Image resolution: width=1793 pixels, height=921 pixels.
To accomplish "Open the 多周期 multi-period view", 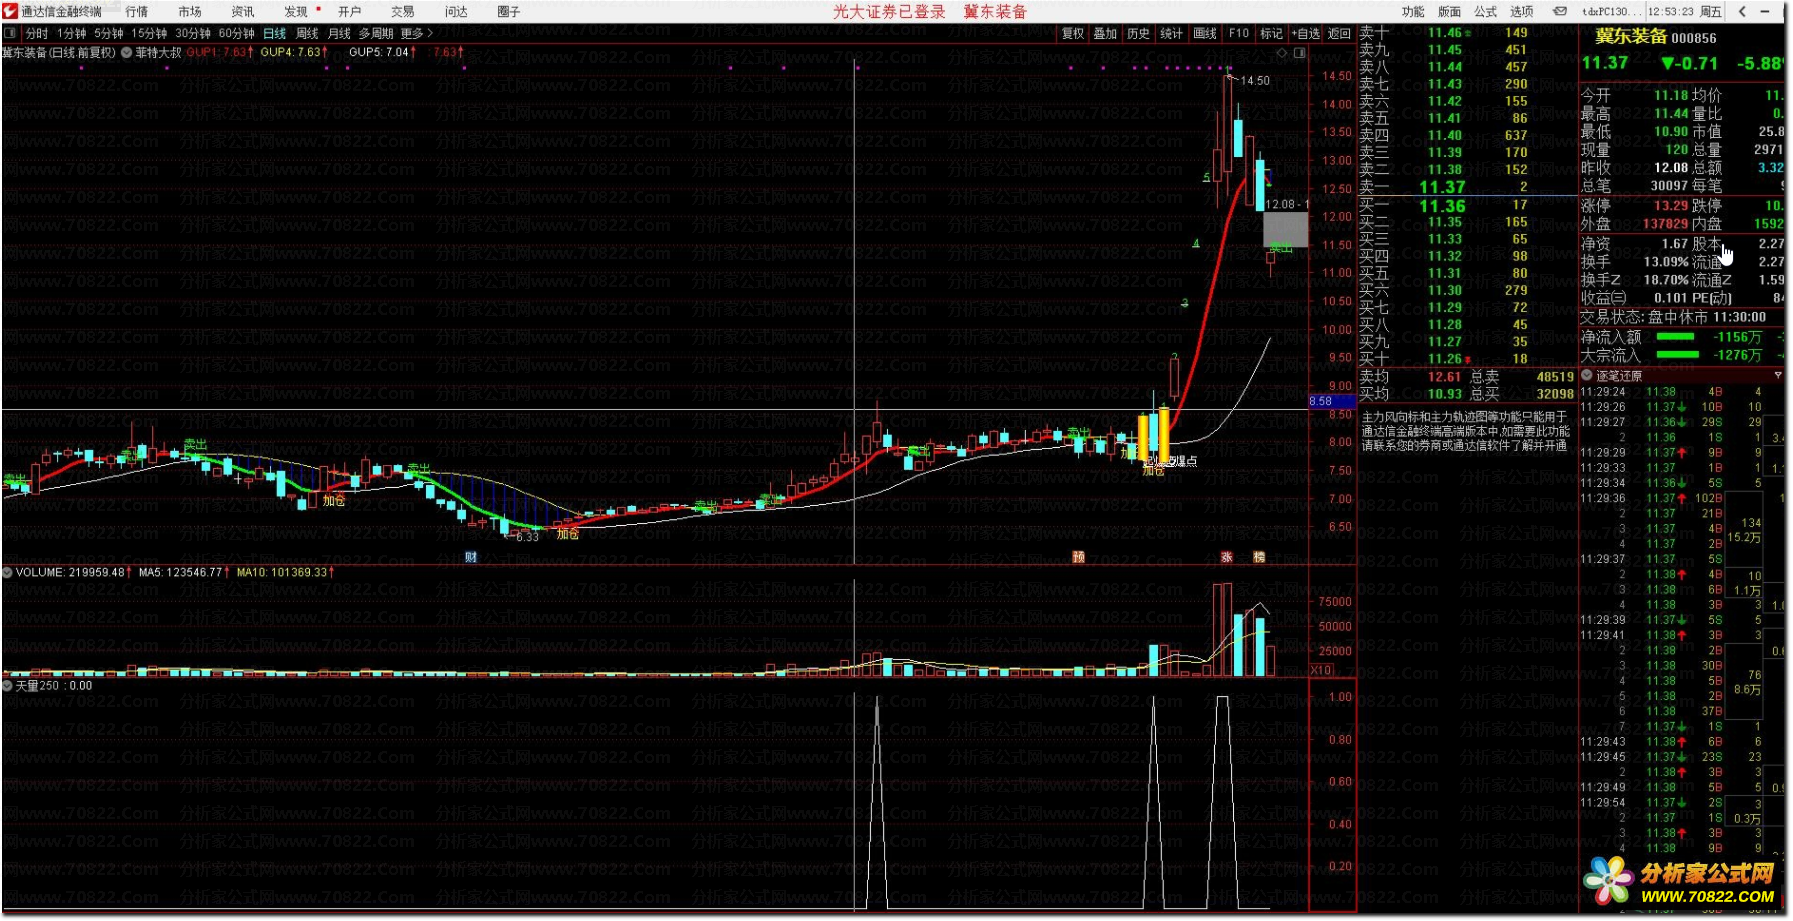I will [x=376, y=34].
